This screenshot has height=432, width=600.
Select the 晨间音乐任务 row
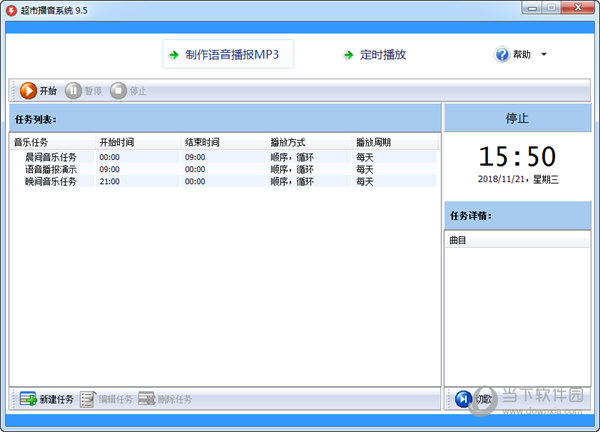click(50, 157)
